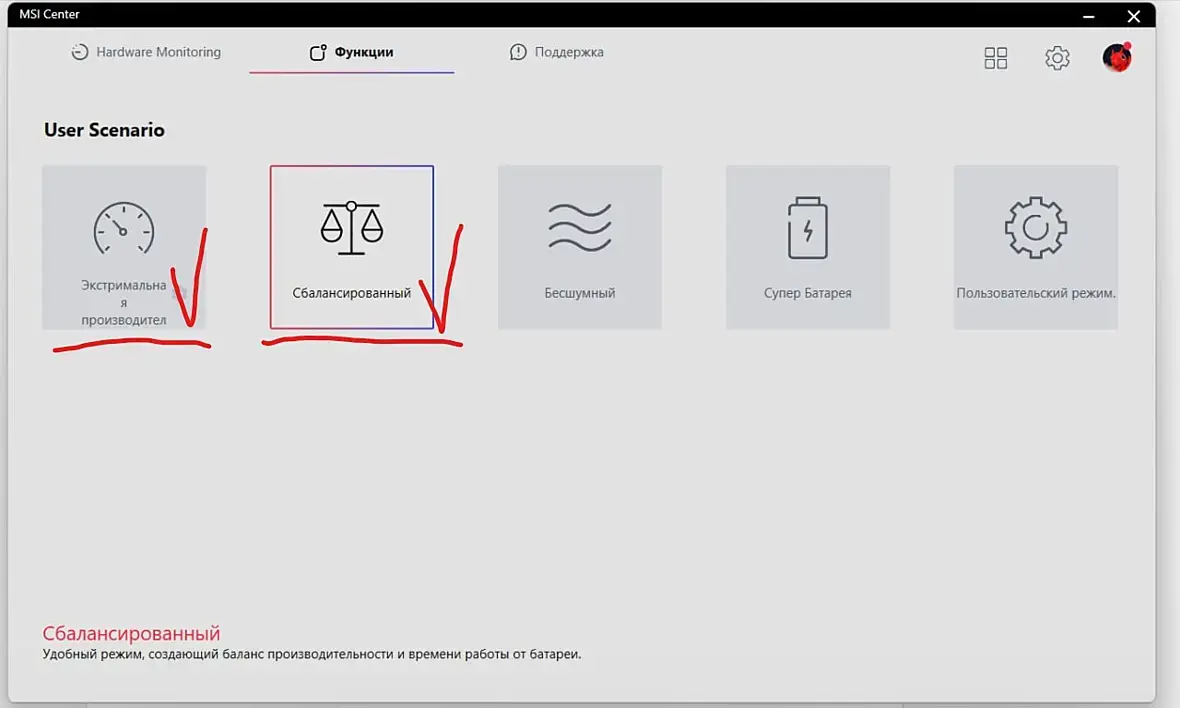Close the MSI Center window

point(1133,16)
